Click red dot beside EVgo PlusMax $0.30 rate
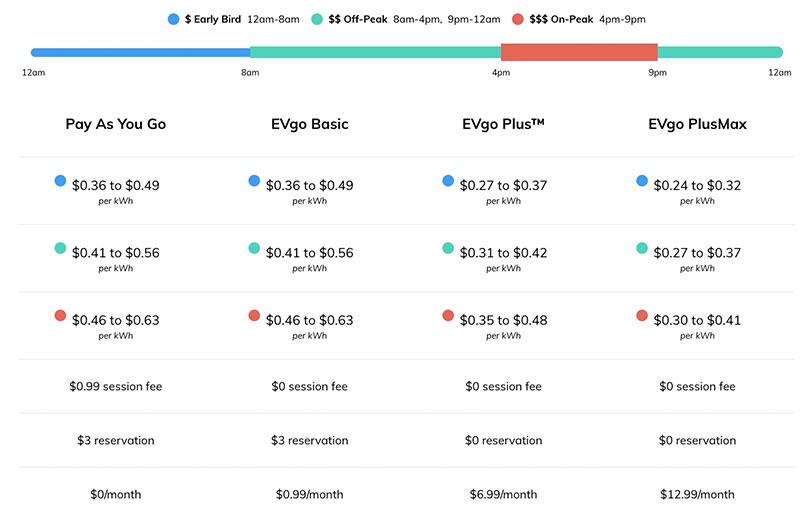Image resolution: width=800 pixels, height=517 pixels. [x=641, y=316]
